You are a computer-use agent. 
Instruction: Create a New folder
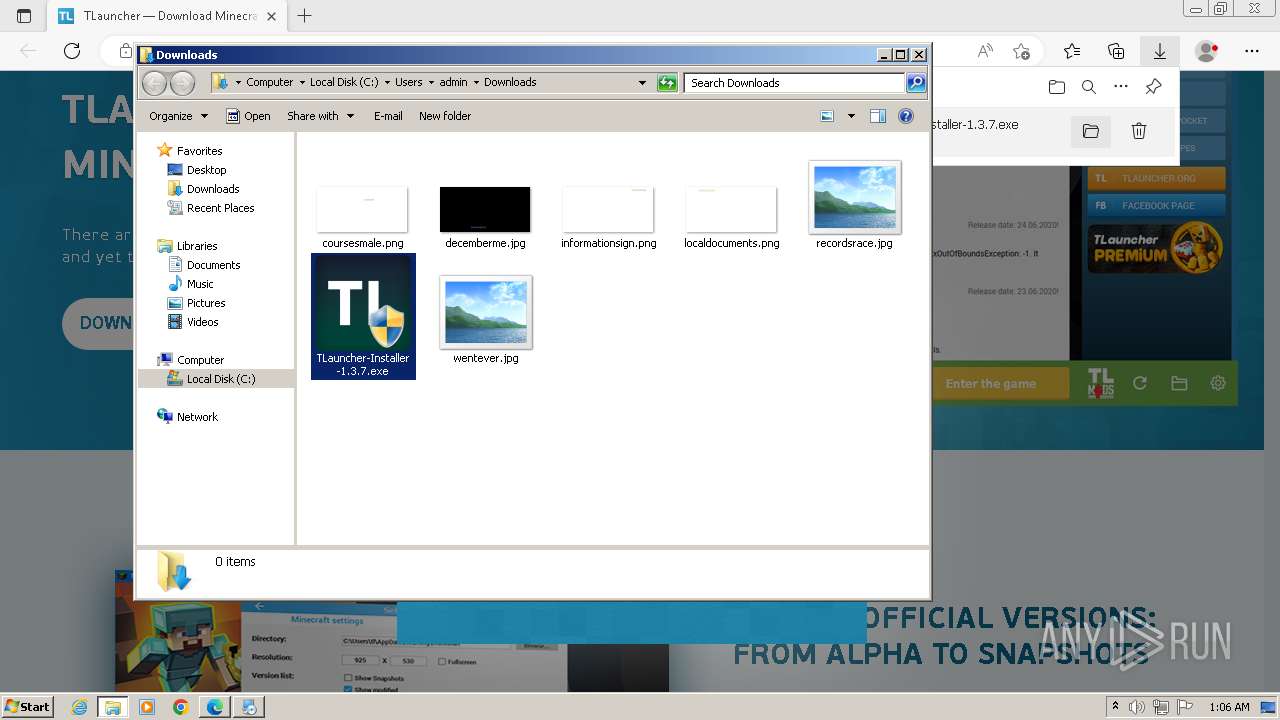445,116
